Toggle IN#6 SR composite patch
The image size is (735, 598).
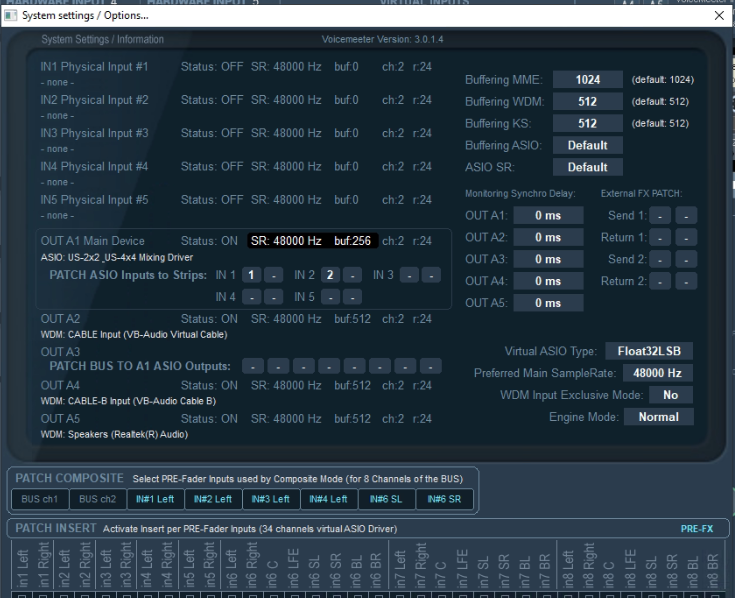(444, 499)
